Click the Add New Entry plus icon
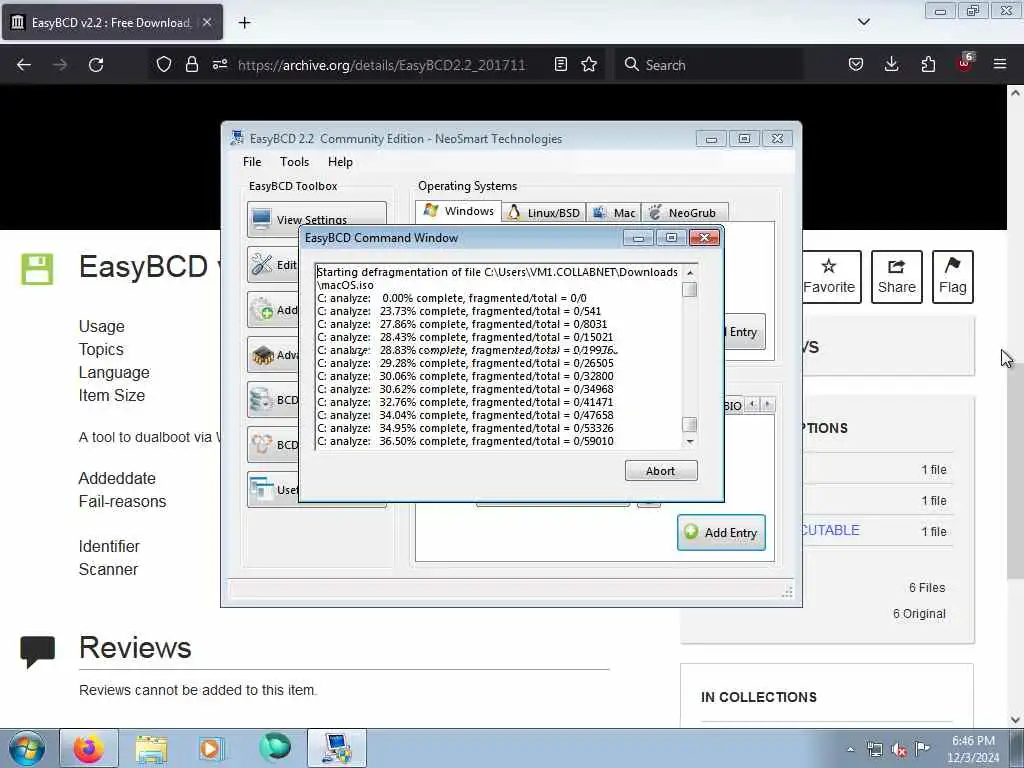The width and height of the screenshot is (1024, 768). point(262,309)
